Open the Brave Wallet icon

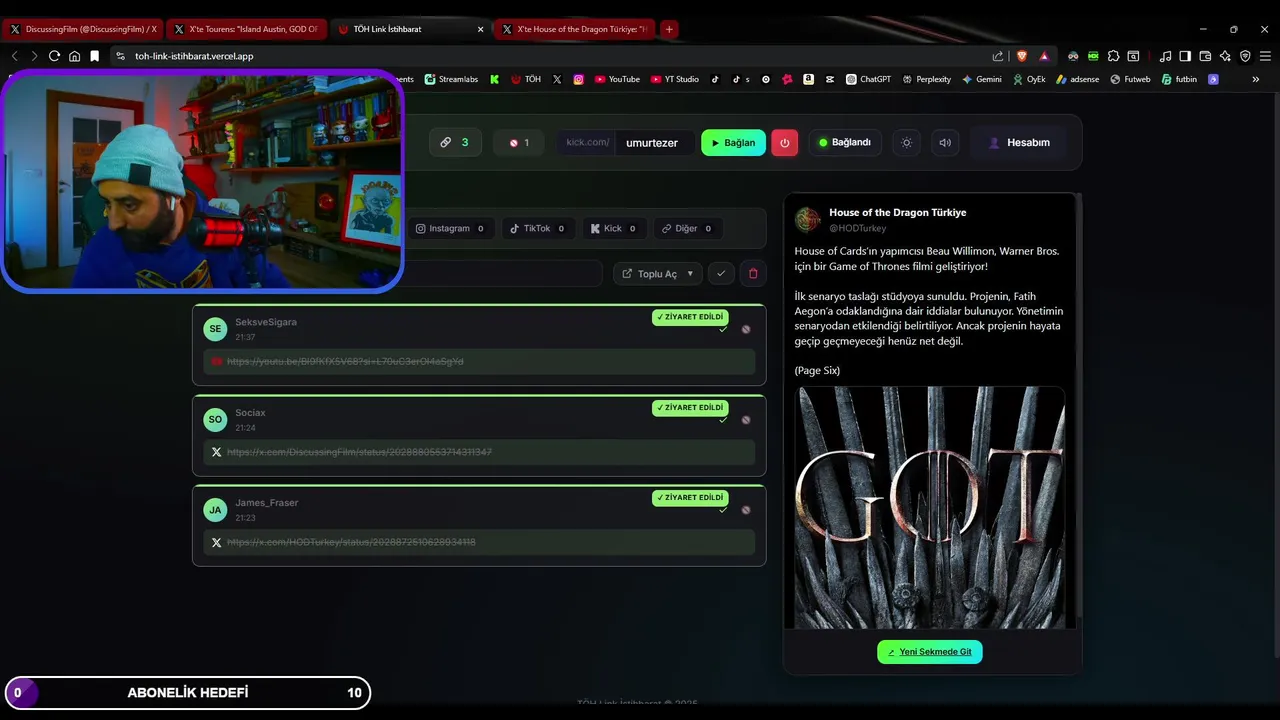point(1205,56)
